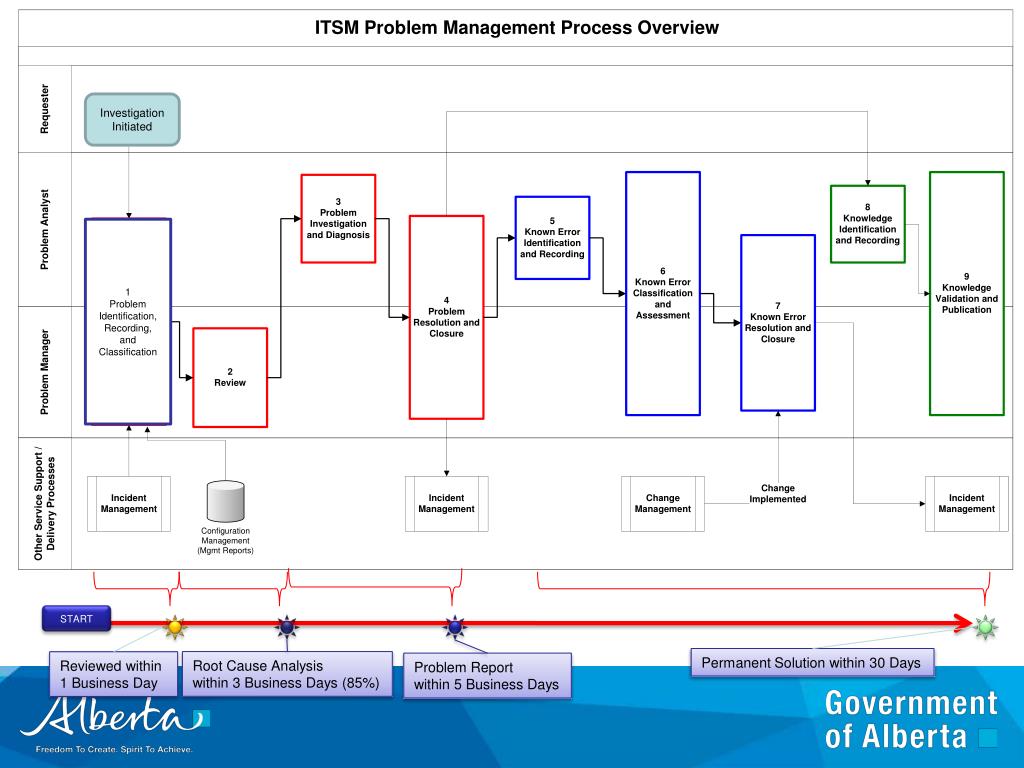Screen dimensions: 1024x768
Task: Click Permanent Solution within 30 Days callout
Action: click(x=812, y=662)
